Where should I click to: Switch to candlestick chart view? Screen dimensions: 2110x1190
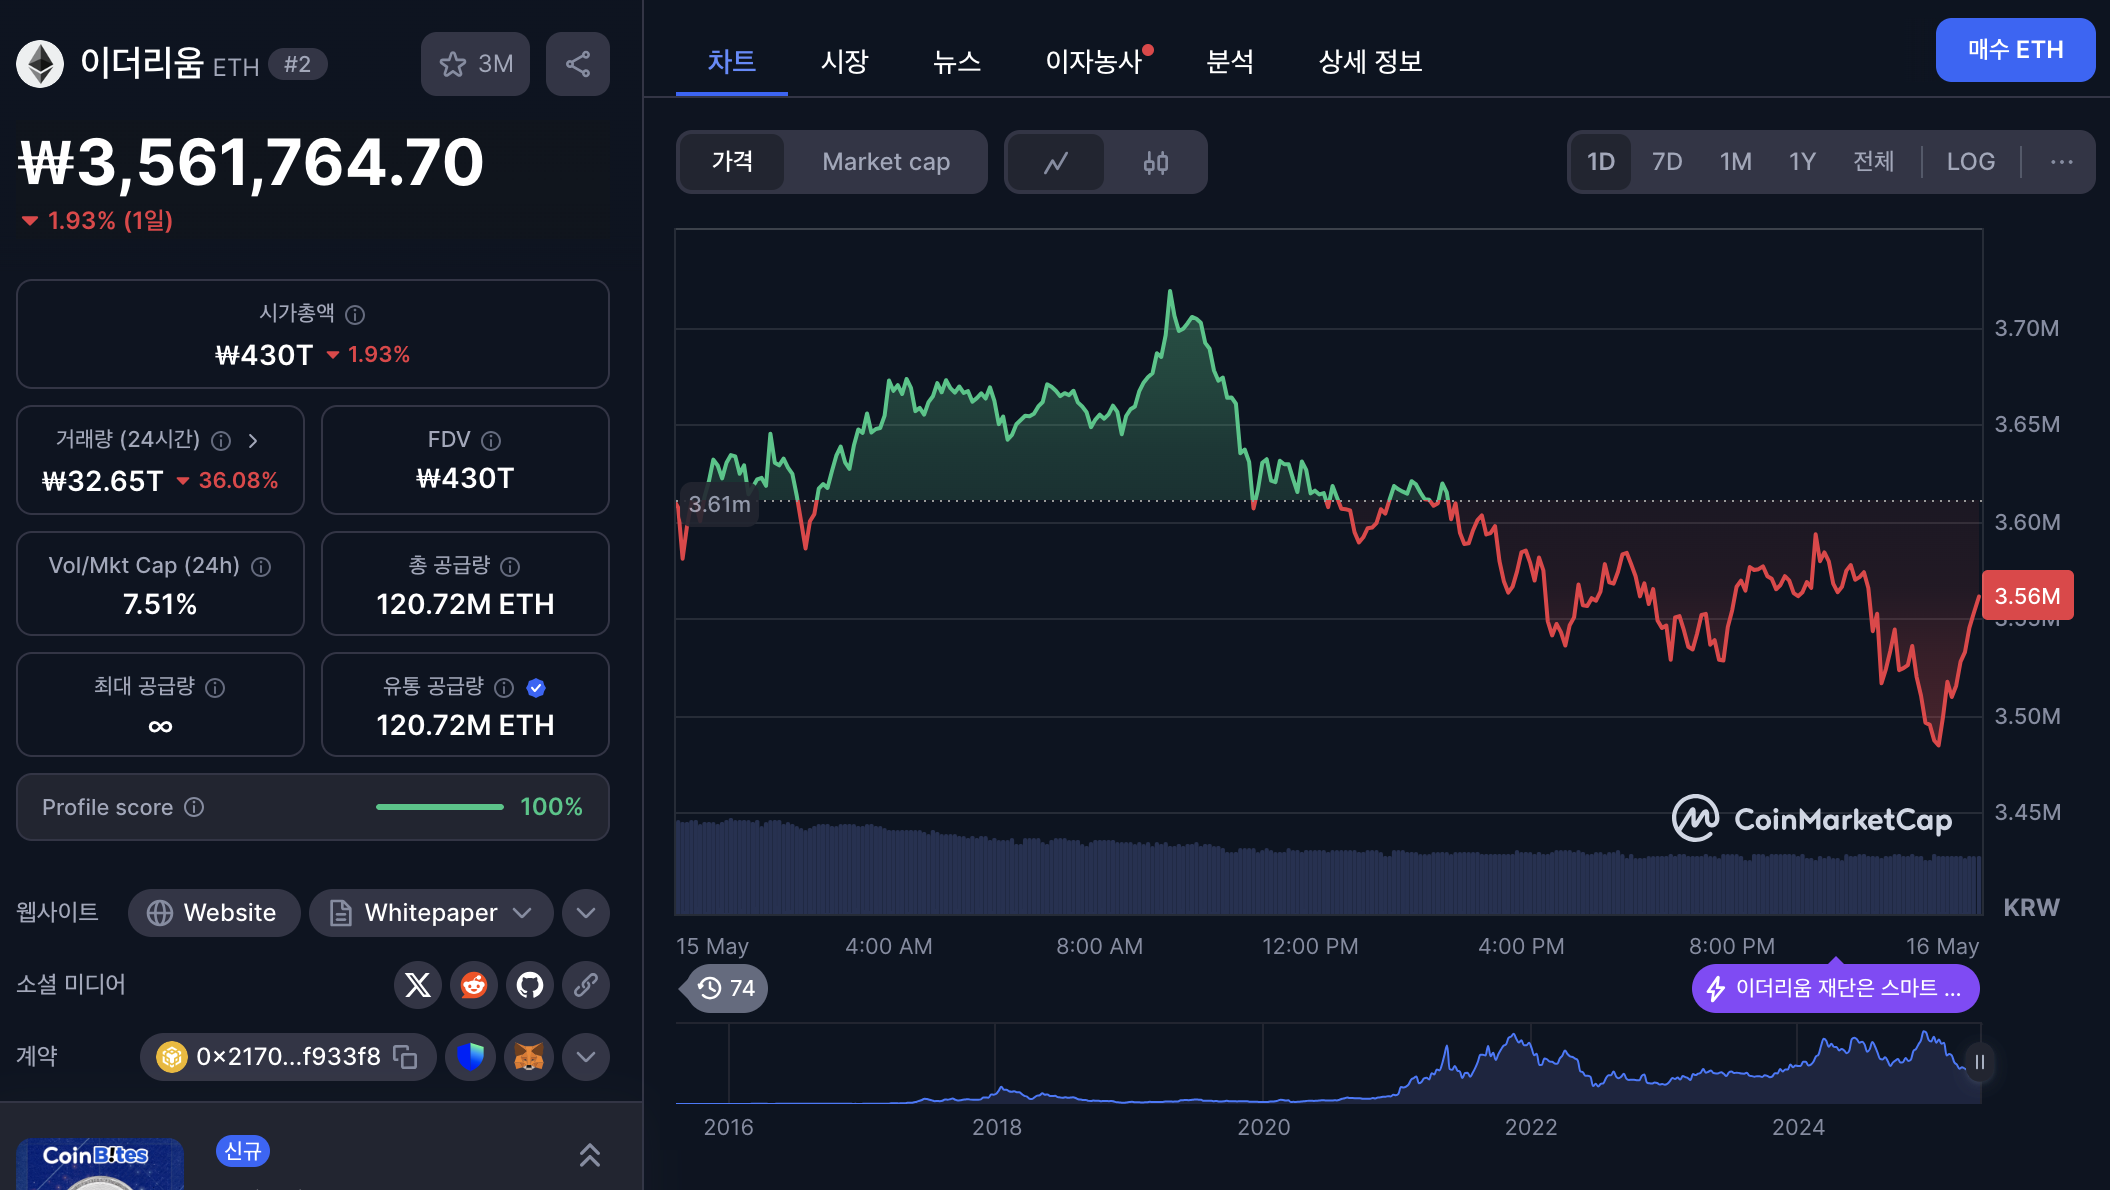(1155, 162)
